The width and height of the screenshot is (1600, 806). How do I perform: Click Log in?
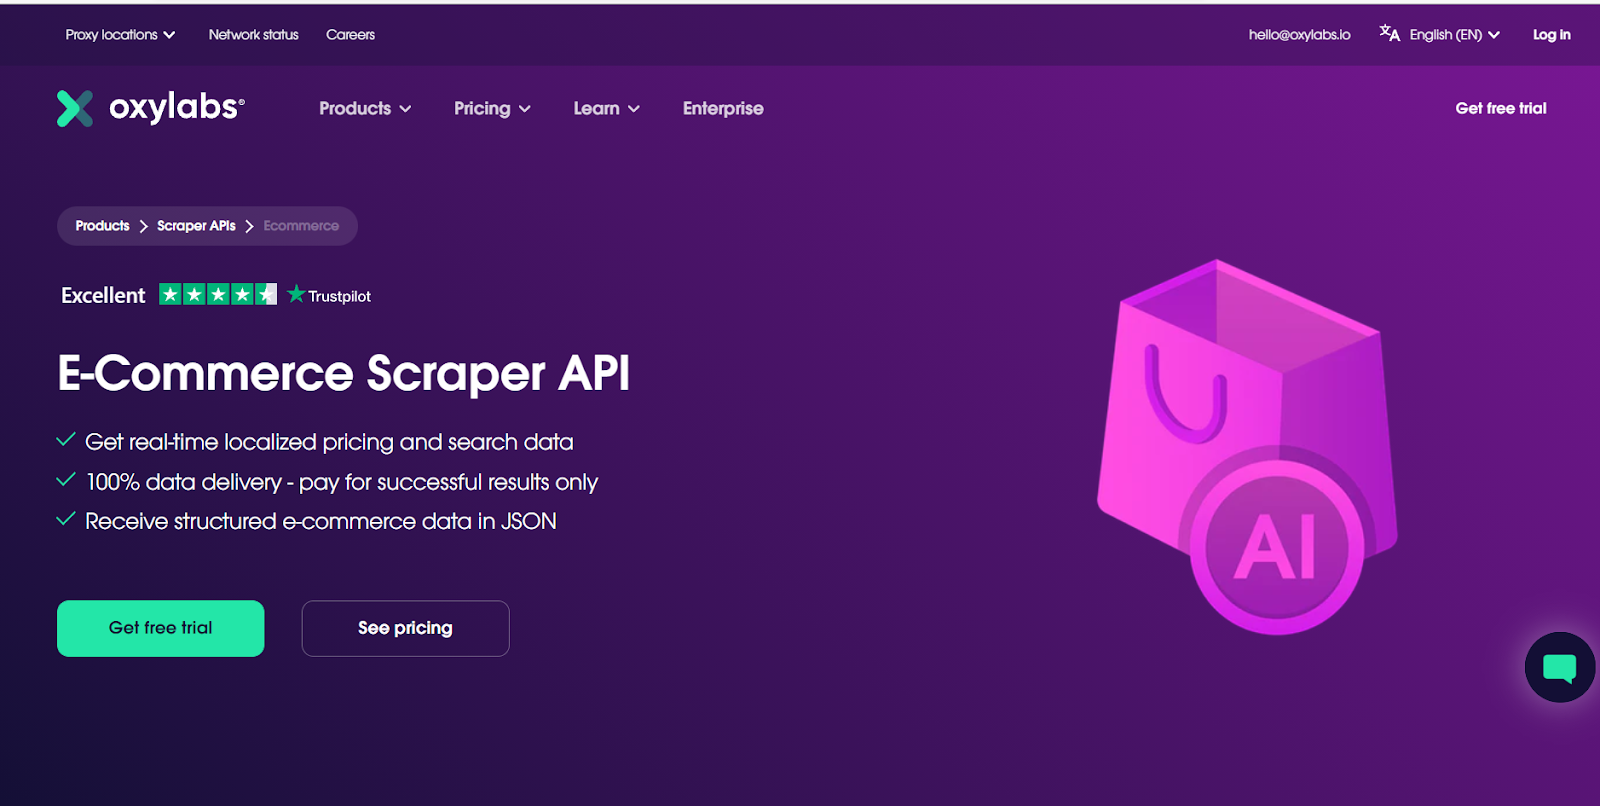pyautogui.click(x=1551, y=34)
